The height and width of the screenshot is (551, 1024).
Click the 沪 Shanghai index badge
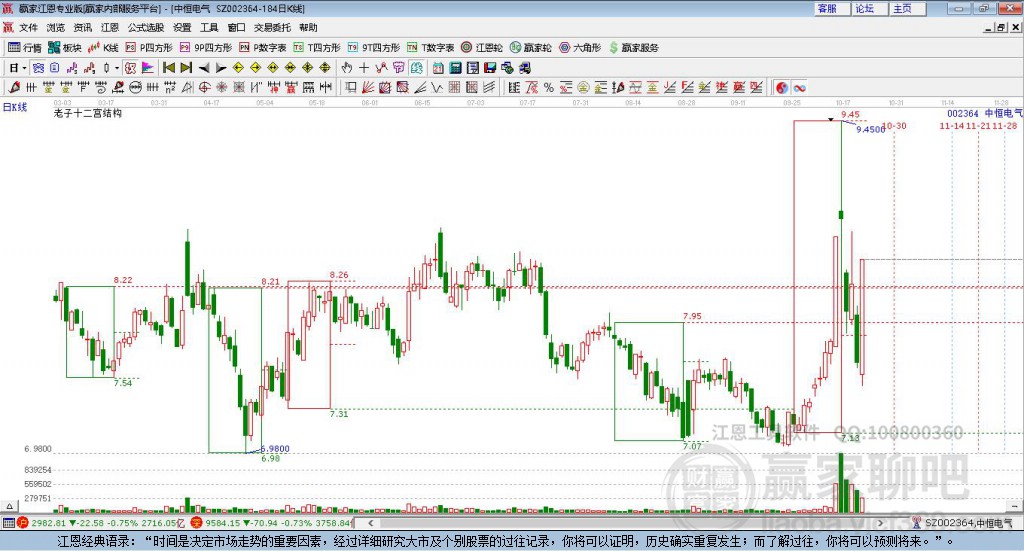(23, 523)
